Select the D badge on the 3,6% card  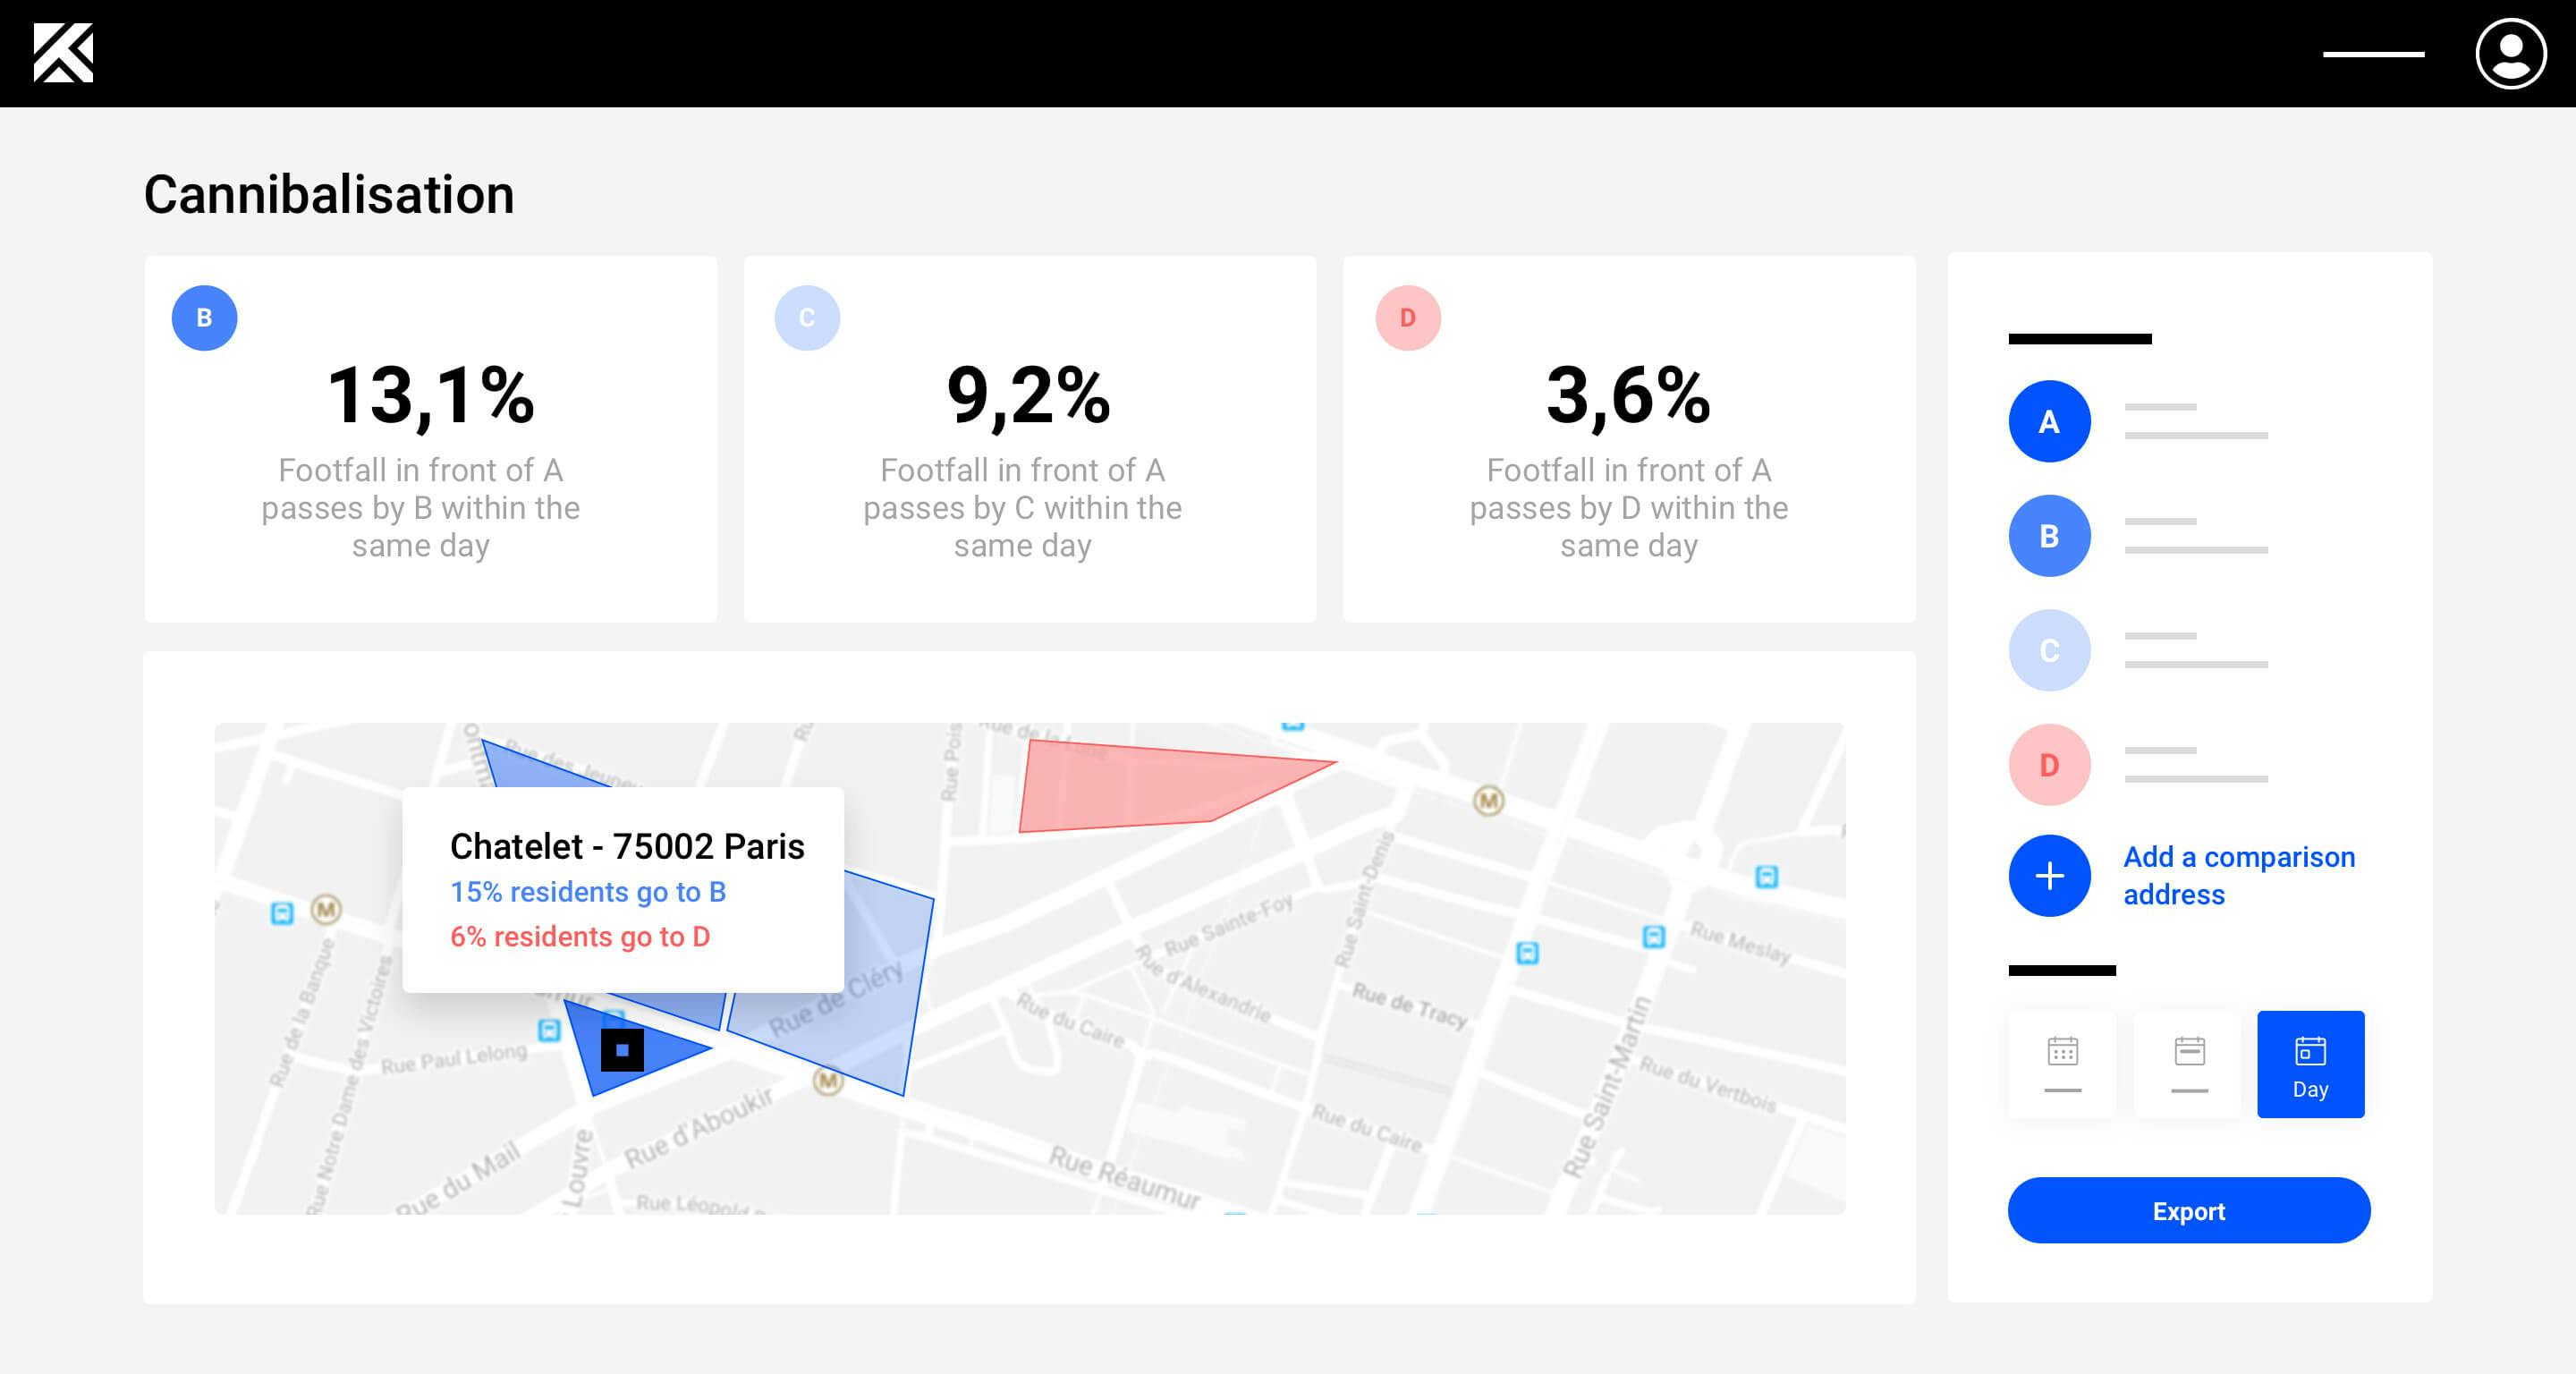1408,318
